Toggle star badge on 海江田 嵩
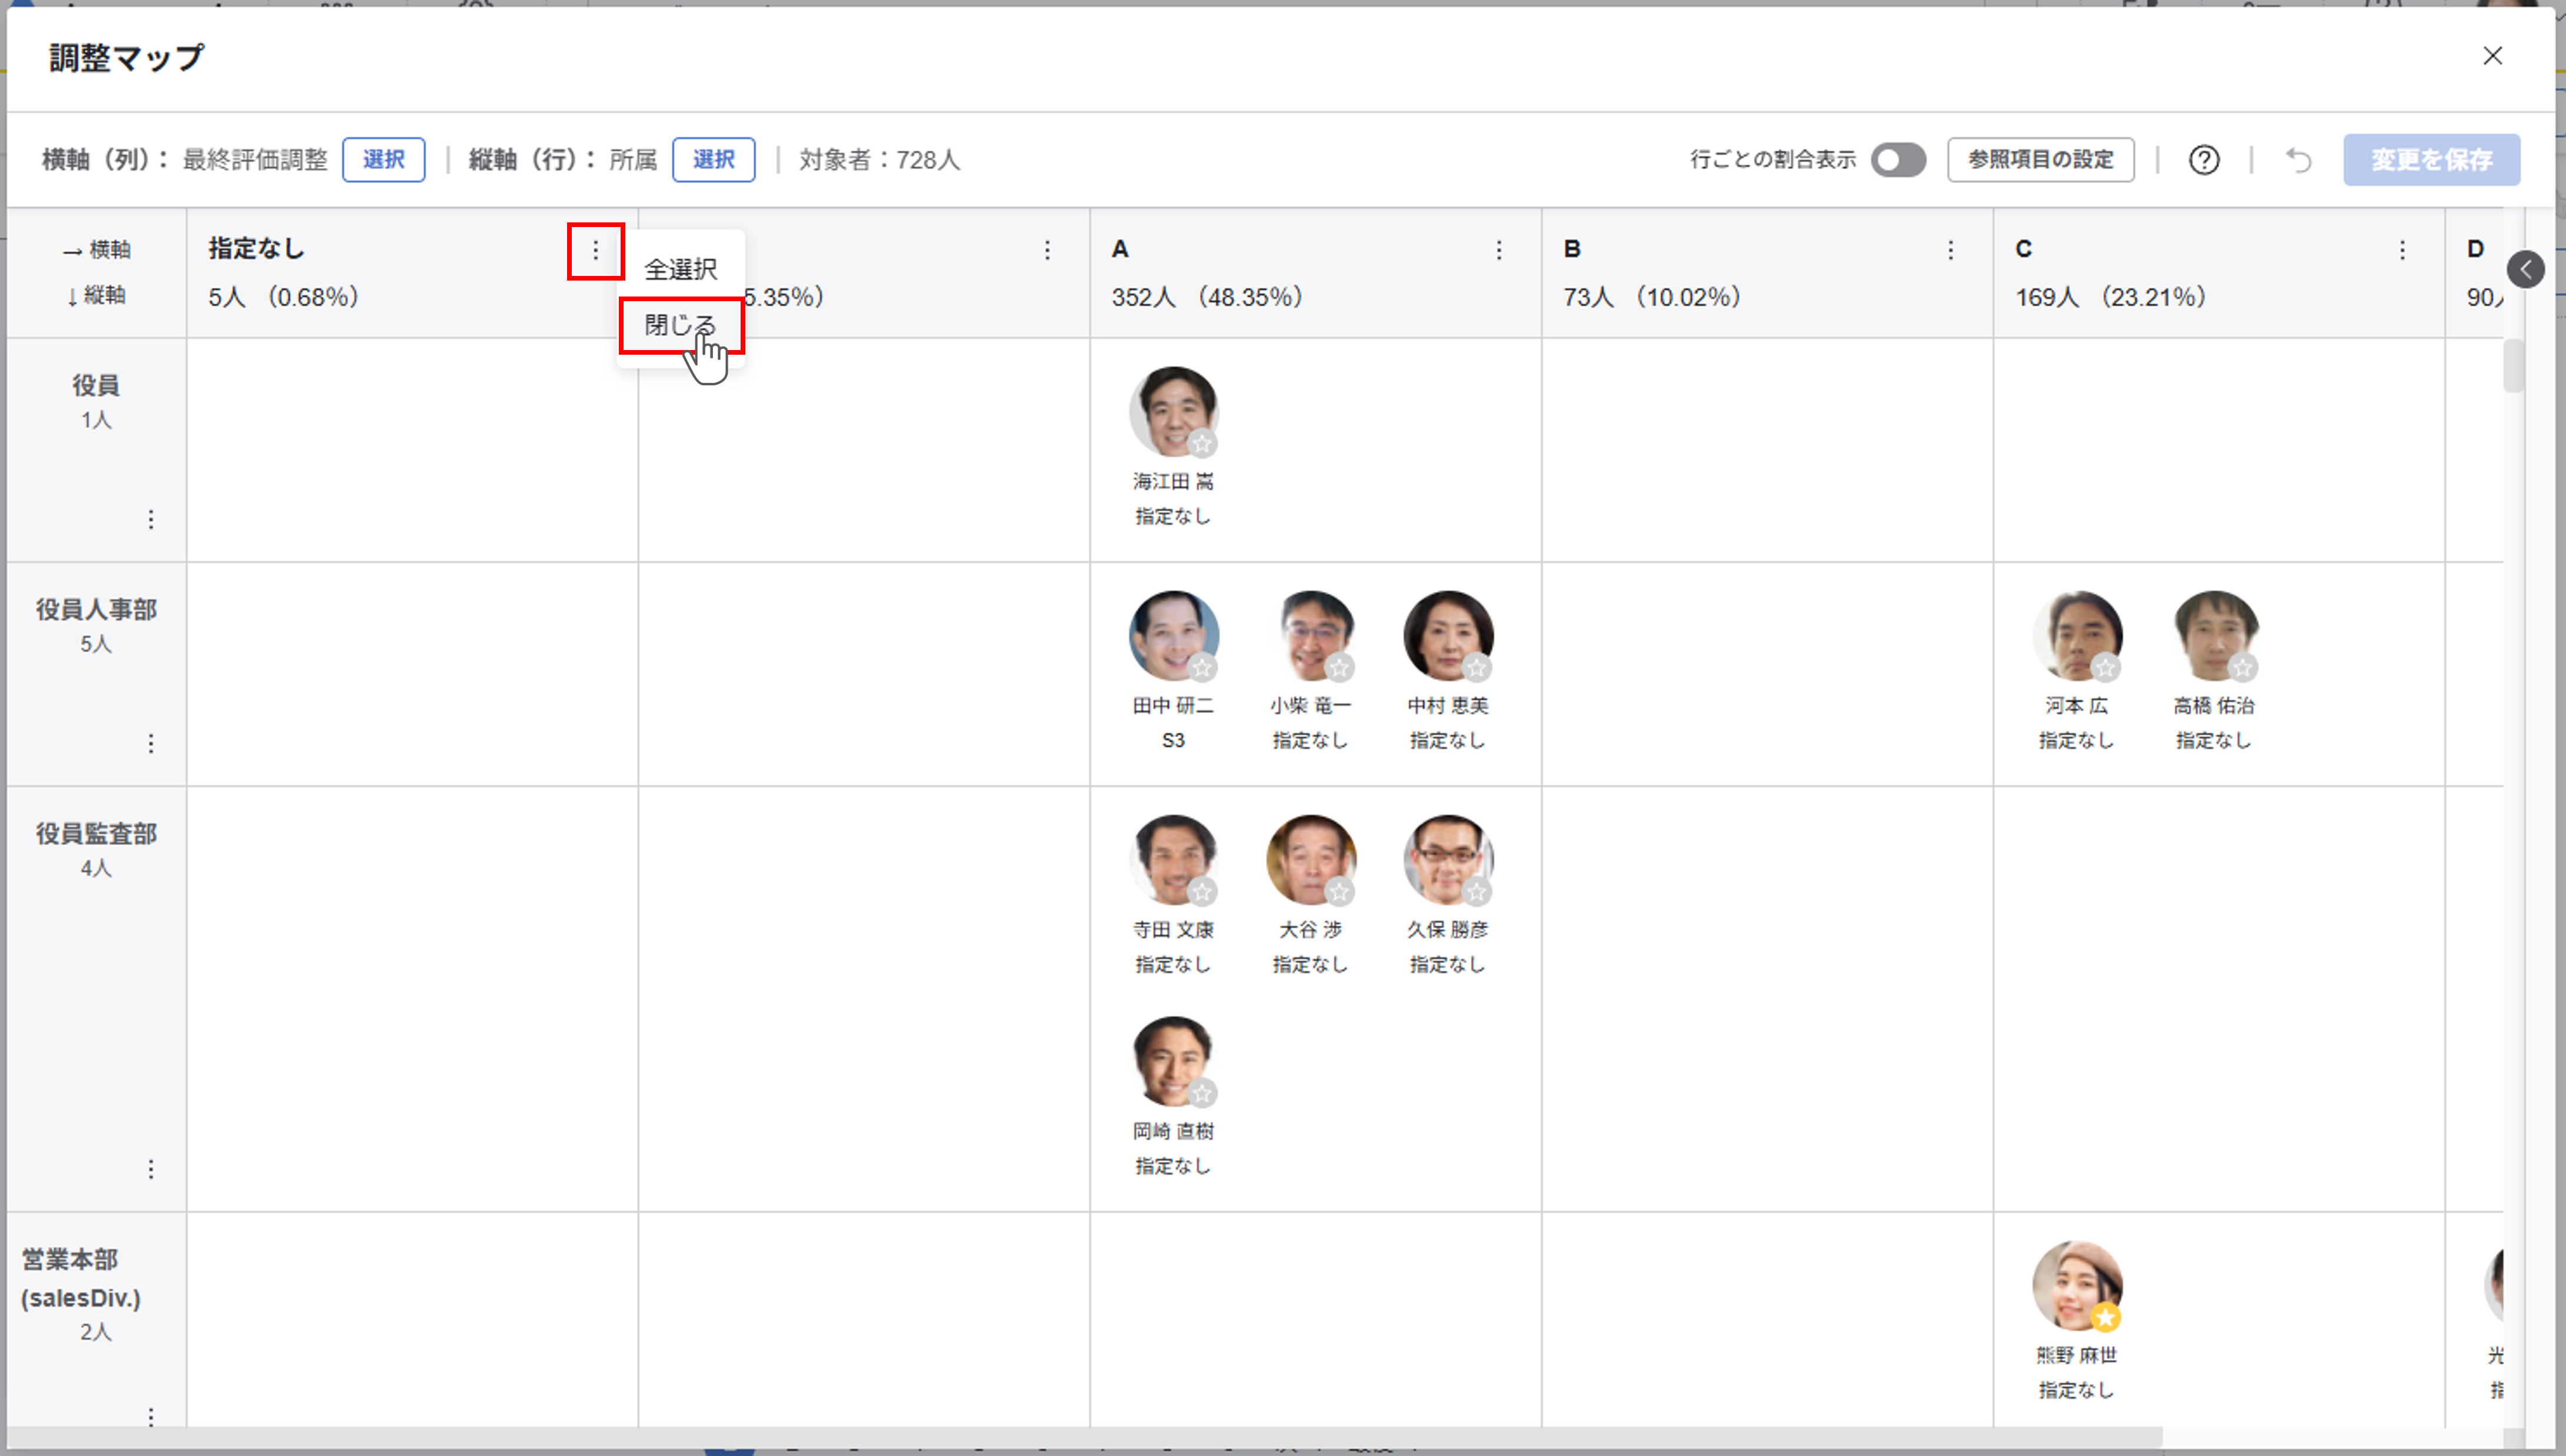This screenshot has width=2566, height=1456. (1202, 443)
